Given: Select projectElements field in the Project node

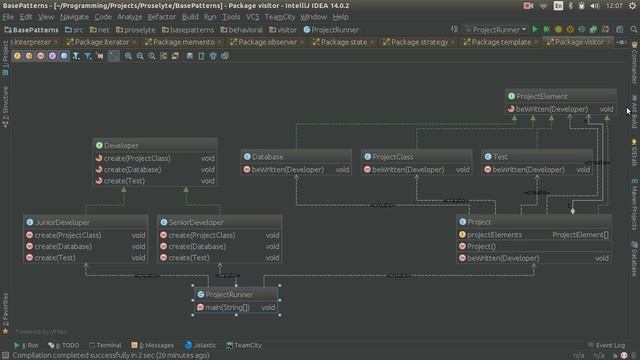Looking at the screenshot, I should [x=534, y=235].
